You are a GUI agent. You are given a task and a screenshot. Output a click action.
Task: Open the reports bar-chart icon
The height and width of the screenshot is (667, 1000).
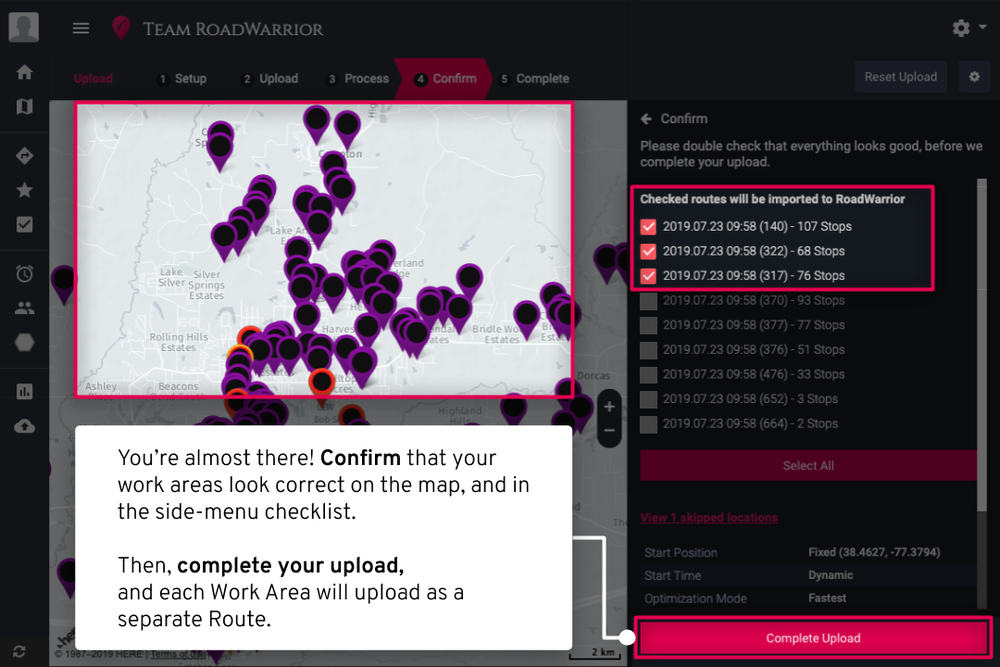24,392
